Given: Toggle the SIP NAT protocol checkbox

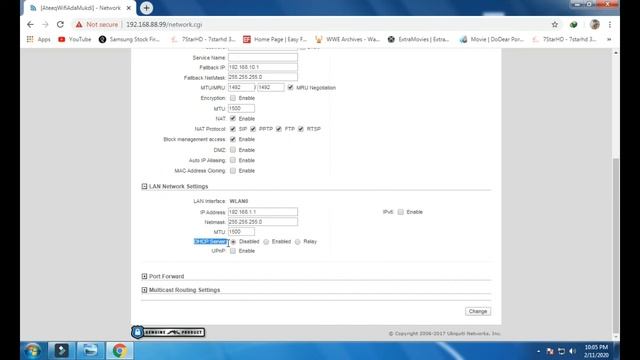Looking at the screenshot, I should [233, 129].
